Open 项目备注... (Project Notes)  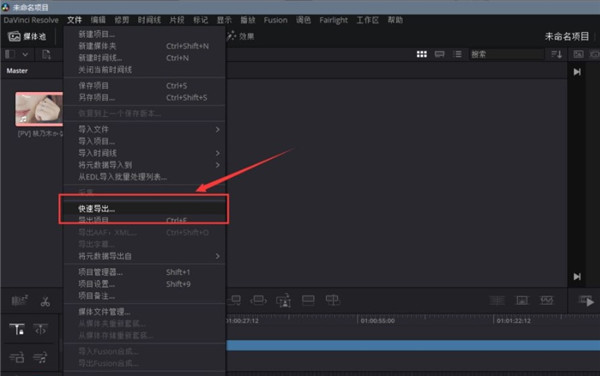[x=145, y=296]
